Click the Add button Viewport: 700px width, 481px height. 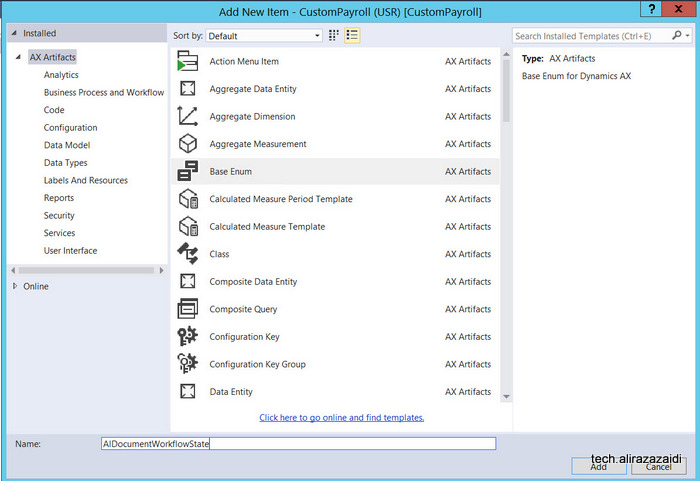click(x=599, y=467)
